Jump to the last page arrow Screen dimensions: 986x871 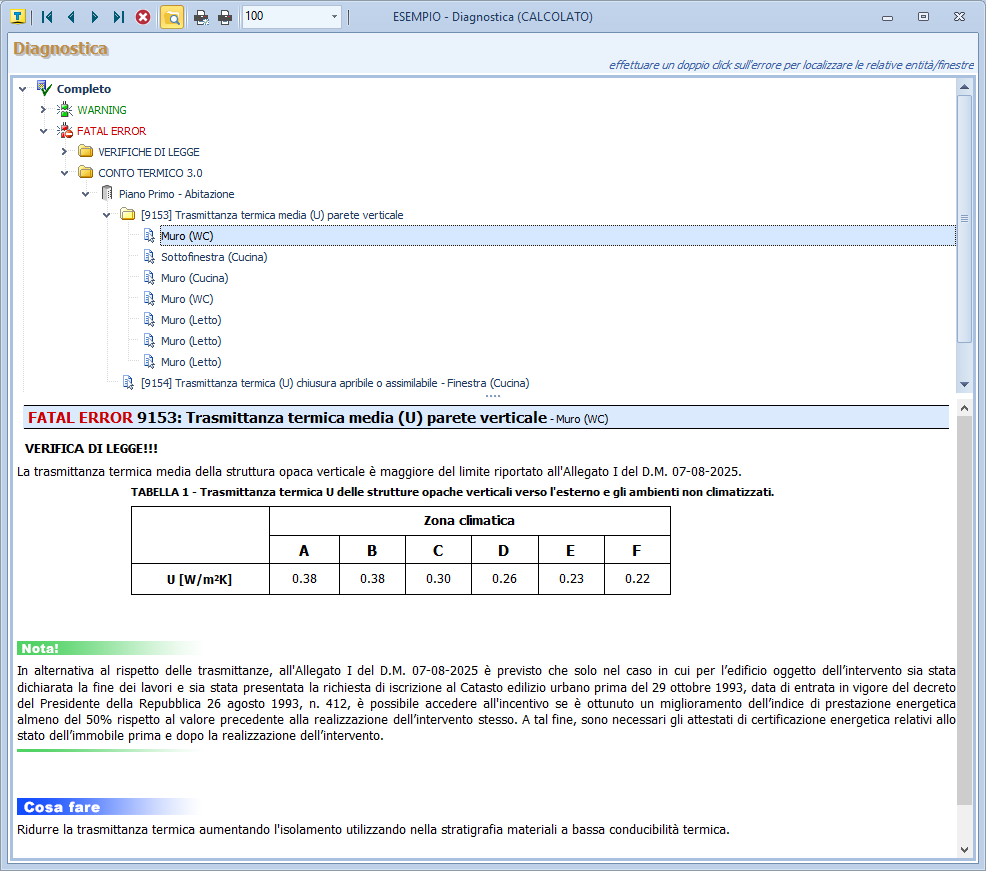pyautogui.click(x=119, y=17)
